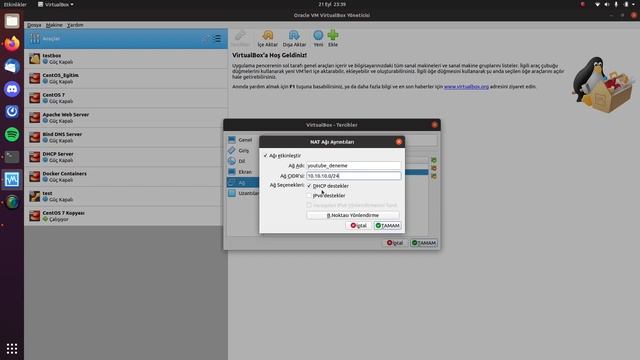The image size is (640, 360).
Task: Open the Dosya menu
Action: coord(34,25)
